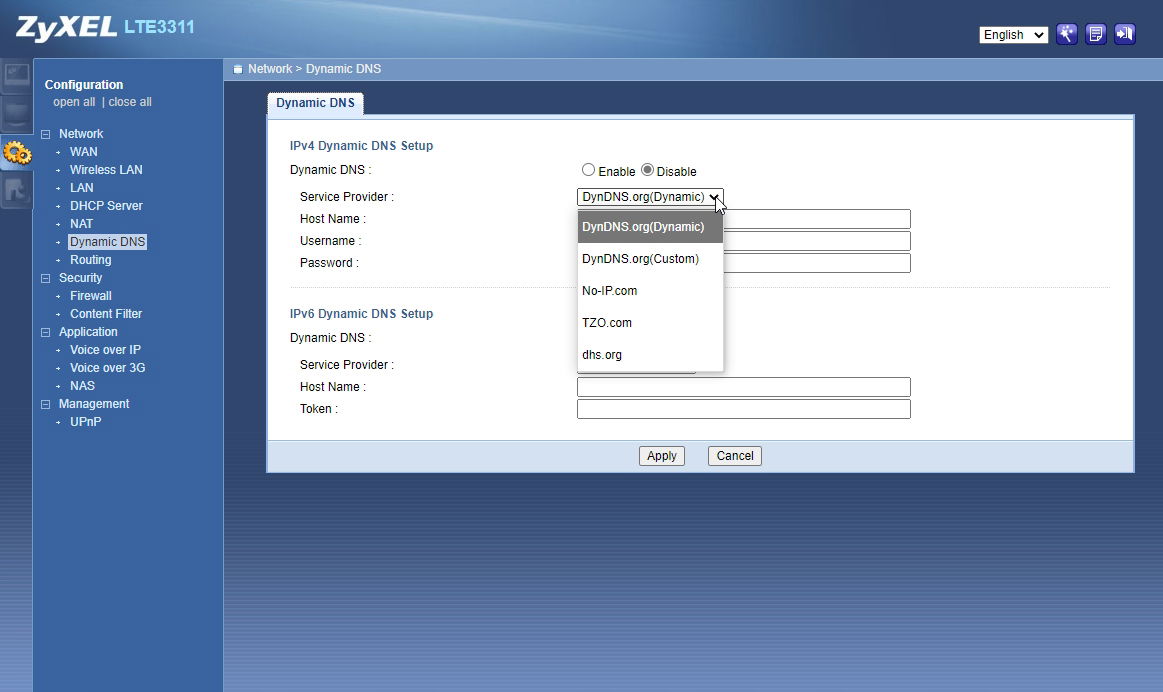Open the Configuration gears sidebar icon
The image size is (1163, 692).
tap(16, 152)
